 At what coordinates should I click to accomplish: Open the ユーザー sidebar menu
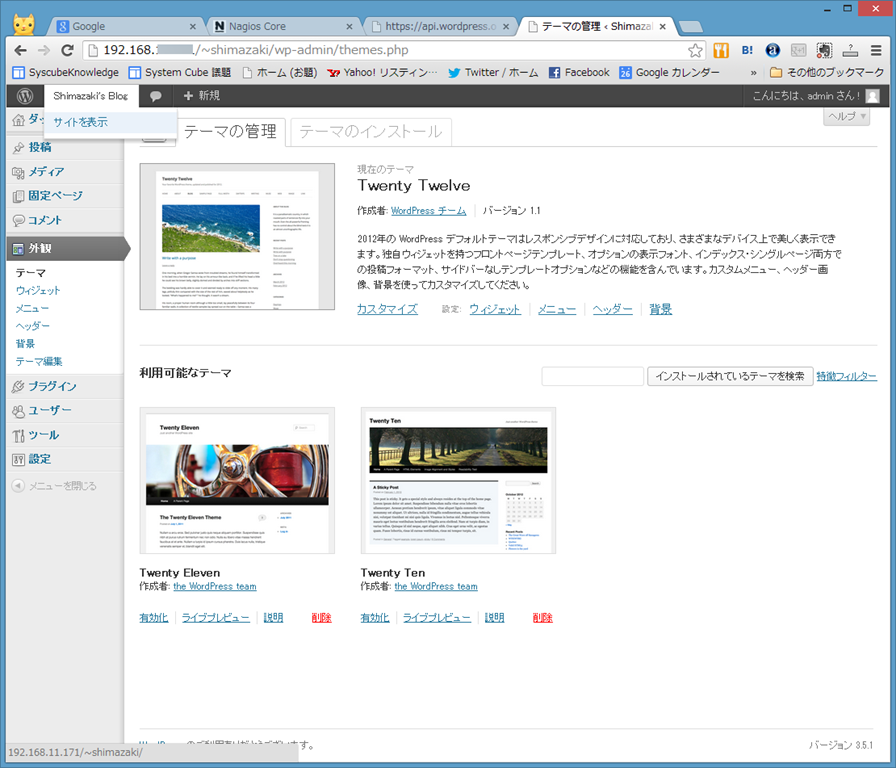[65, 410]
